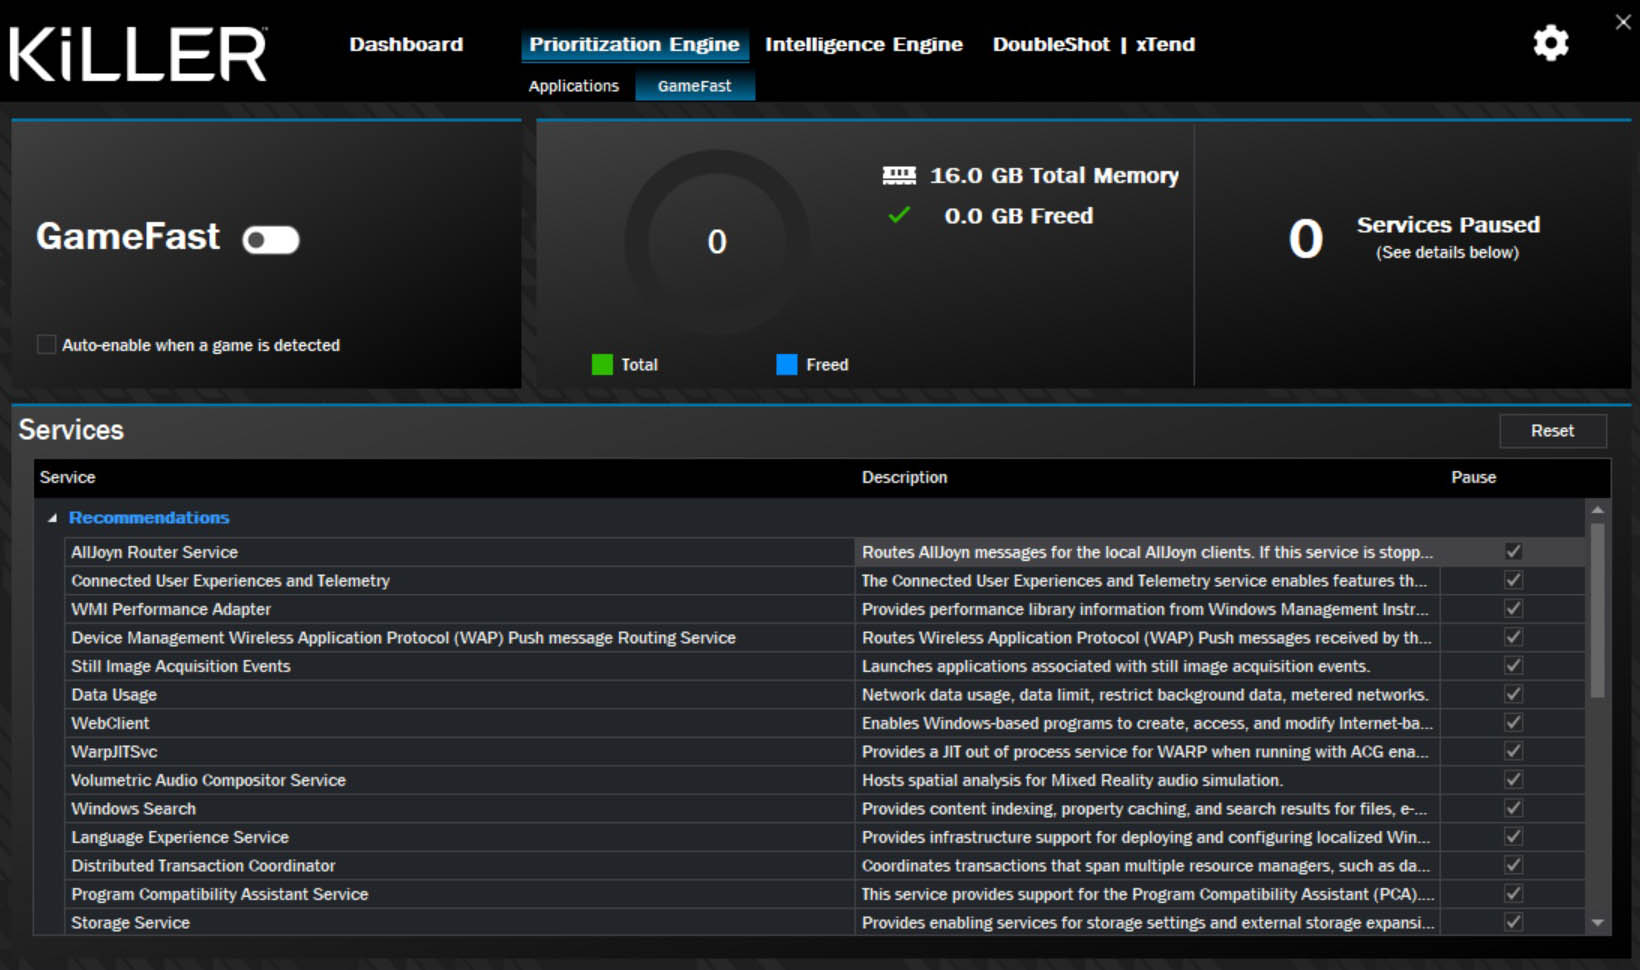Screen dimensions: 1640x970
Task: Uncheck Pause for Distributed Transaction Coordinator
Action: tap(1514, 865)
